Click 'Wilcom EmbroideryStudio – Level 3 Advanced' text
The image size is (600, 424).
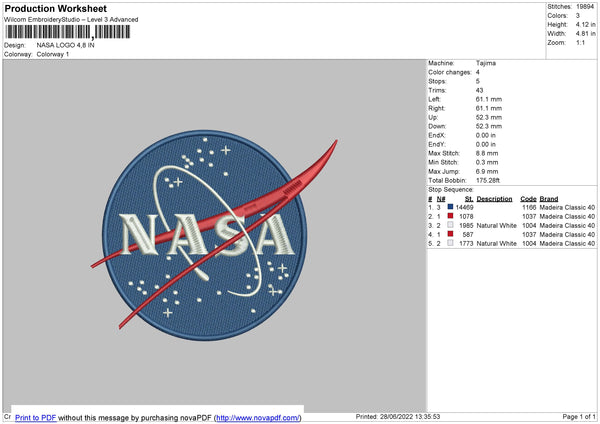tap(71, 20)
